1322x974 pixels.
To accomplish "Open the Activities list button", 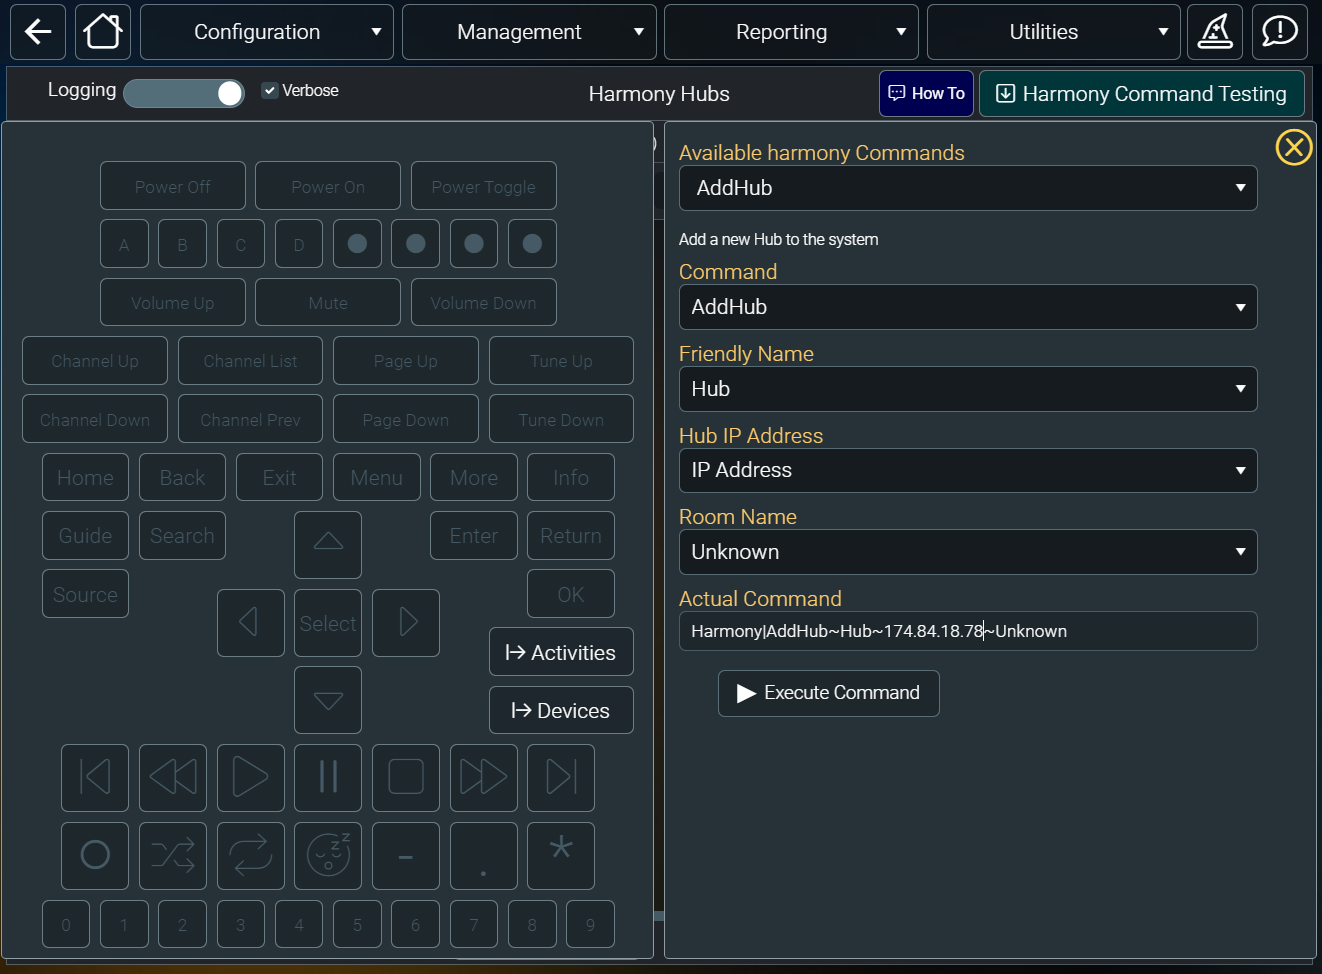I will click(x=561, y=652).
